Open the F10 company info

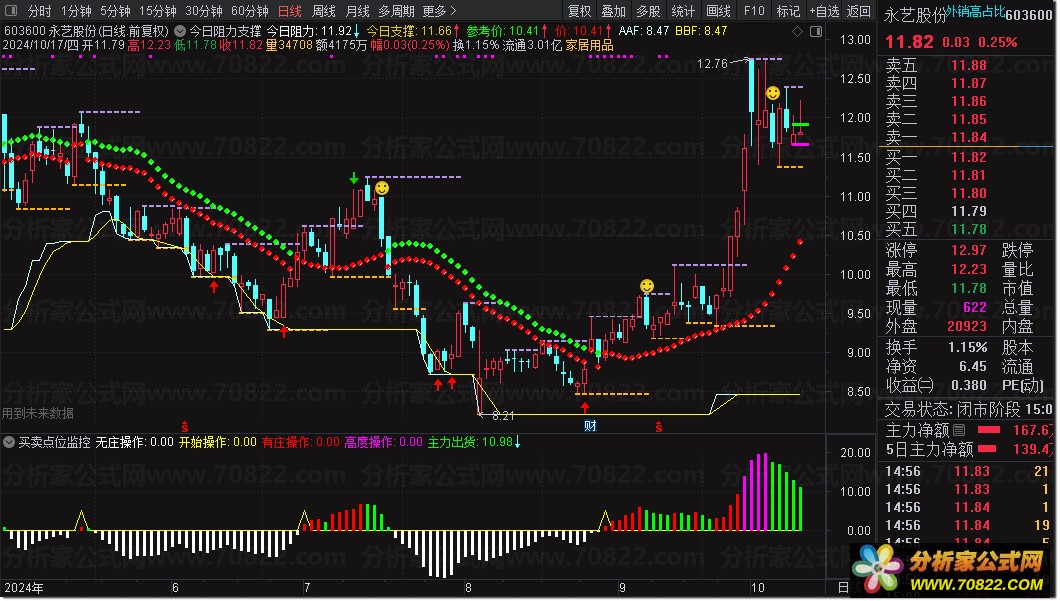click(x=754, y=11)
